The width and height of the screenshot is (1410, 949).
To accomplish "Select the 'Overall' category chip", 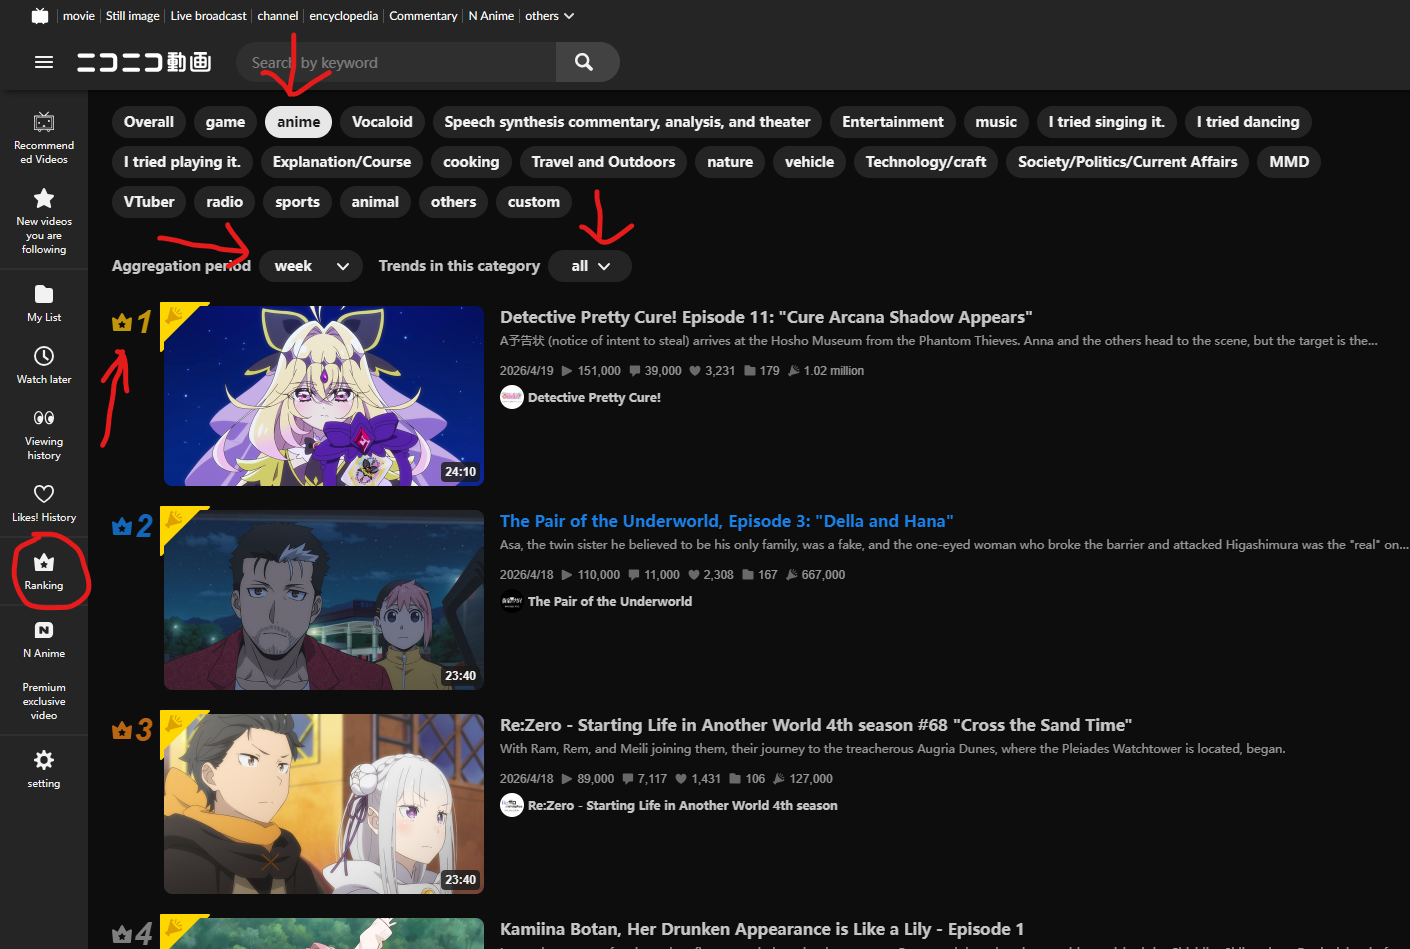I will coord(149,122).
